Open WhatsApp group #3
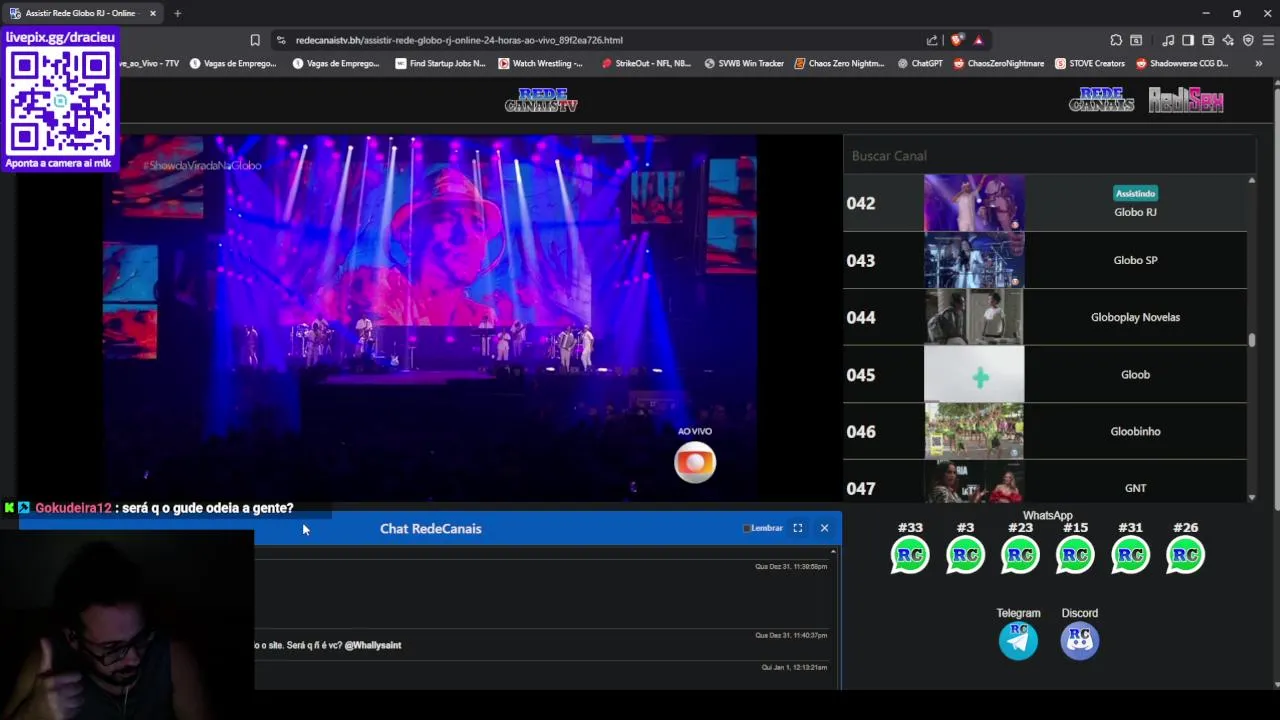Image resolution: width=1280 pixels, height=720 pixels. [x=965, y=555]
